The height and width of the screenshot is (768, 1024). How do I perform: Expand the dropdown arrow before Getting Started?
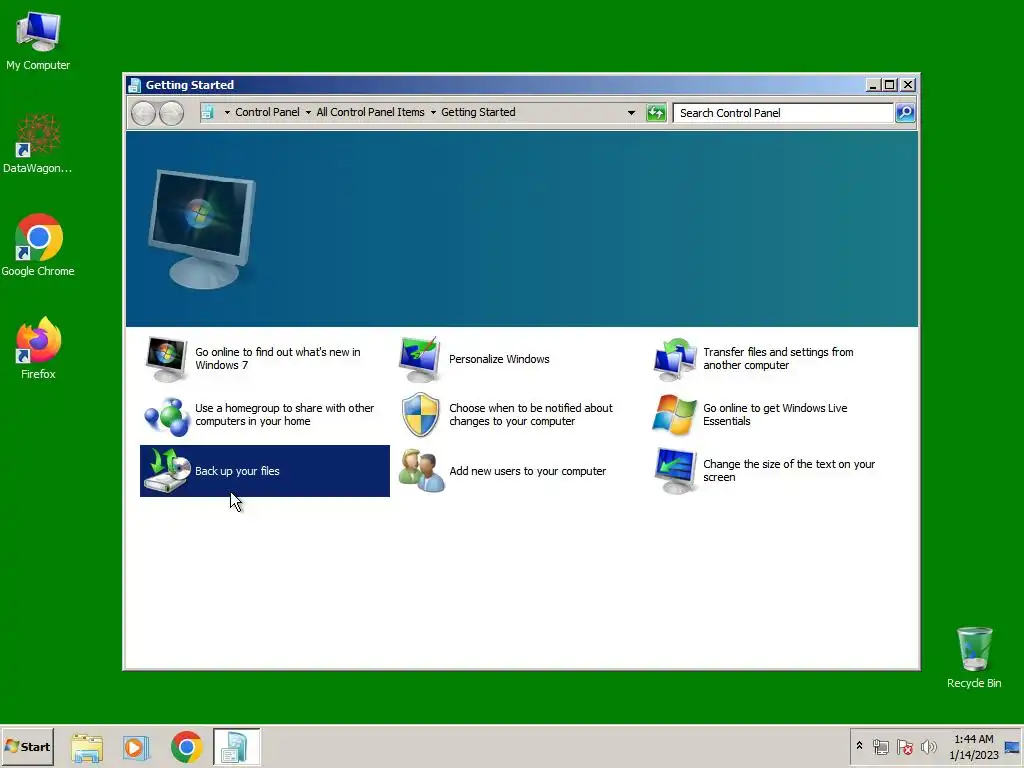(x=433, y=112)
